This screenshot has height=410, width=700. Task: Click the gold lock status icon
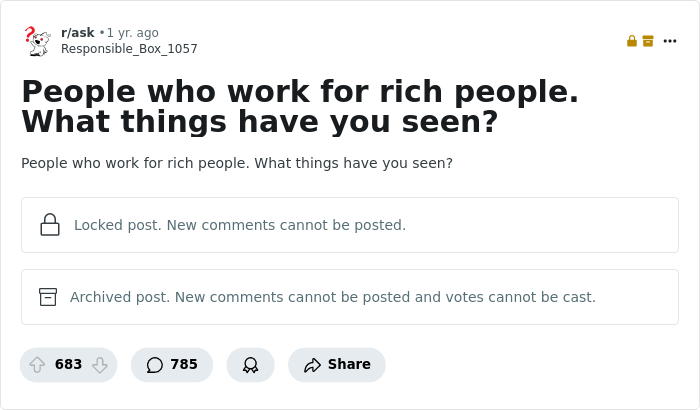(x=632, y=41)
